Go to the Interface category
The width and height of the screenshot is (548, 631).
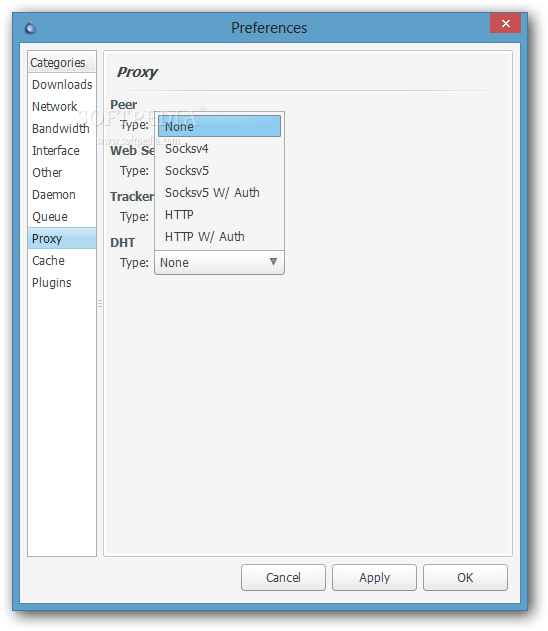[62, 151]
